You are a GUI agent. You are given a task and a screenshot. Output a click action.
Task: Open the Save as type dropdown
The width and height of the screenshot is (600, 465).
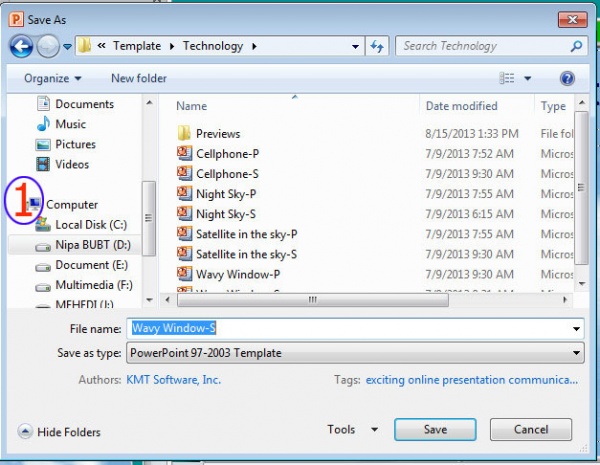point(355,353)
